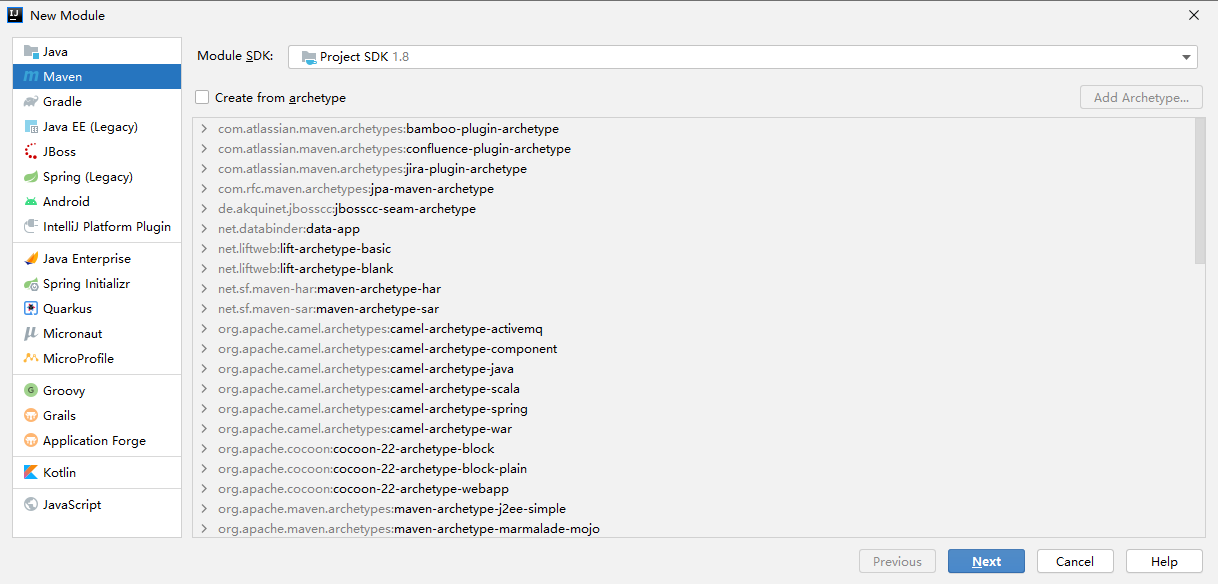Expand the jira-plugin-archetype entry
This screenshot has height=584, width=1218.
pyautogui.click(x=204, y=169)
